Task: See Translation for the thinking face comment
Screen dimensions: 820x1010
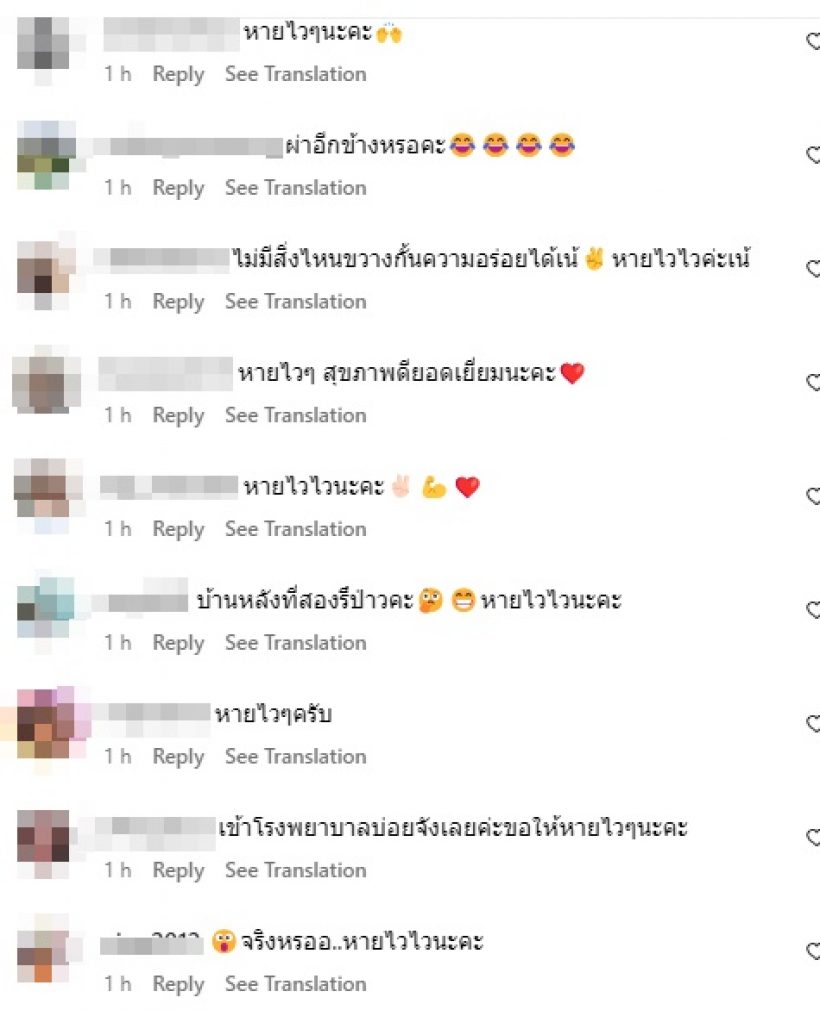Action: 296,643
